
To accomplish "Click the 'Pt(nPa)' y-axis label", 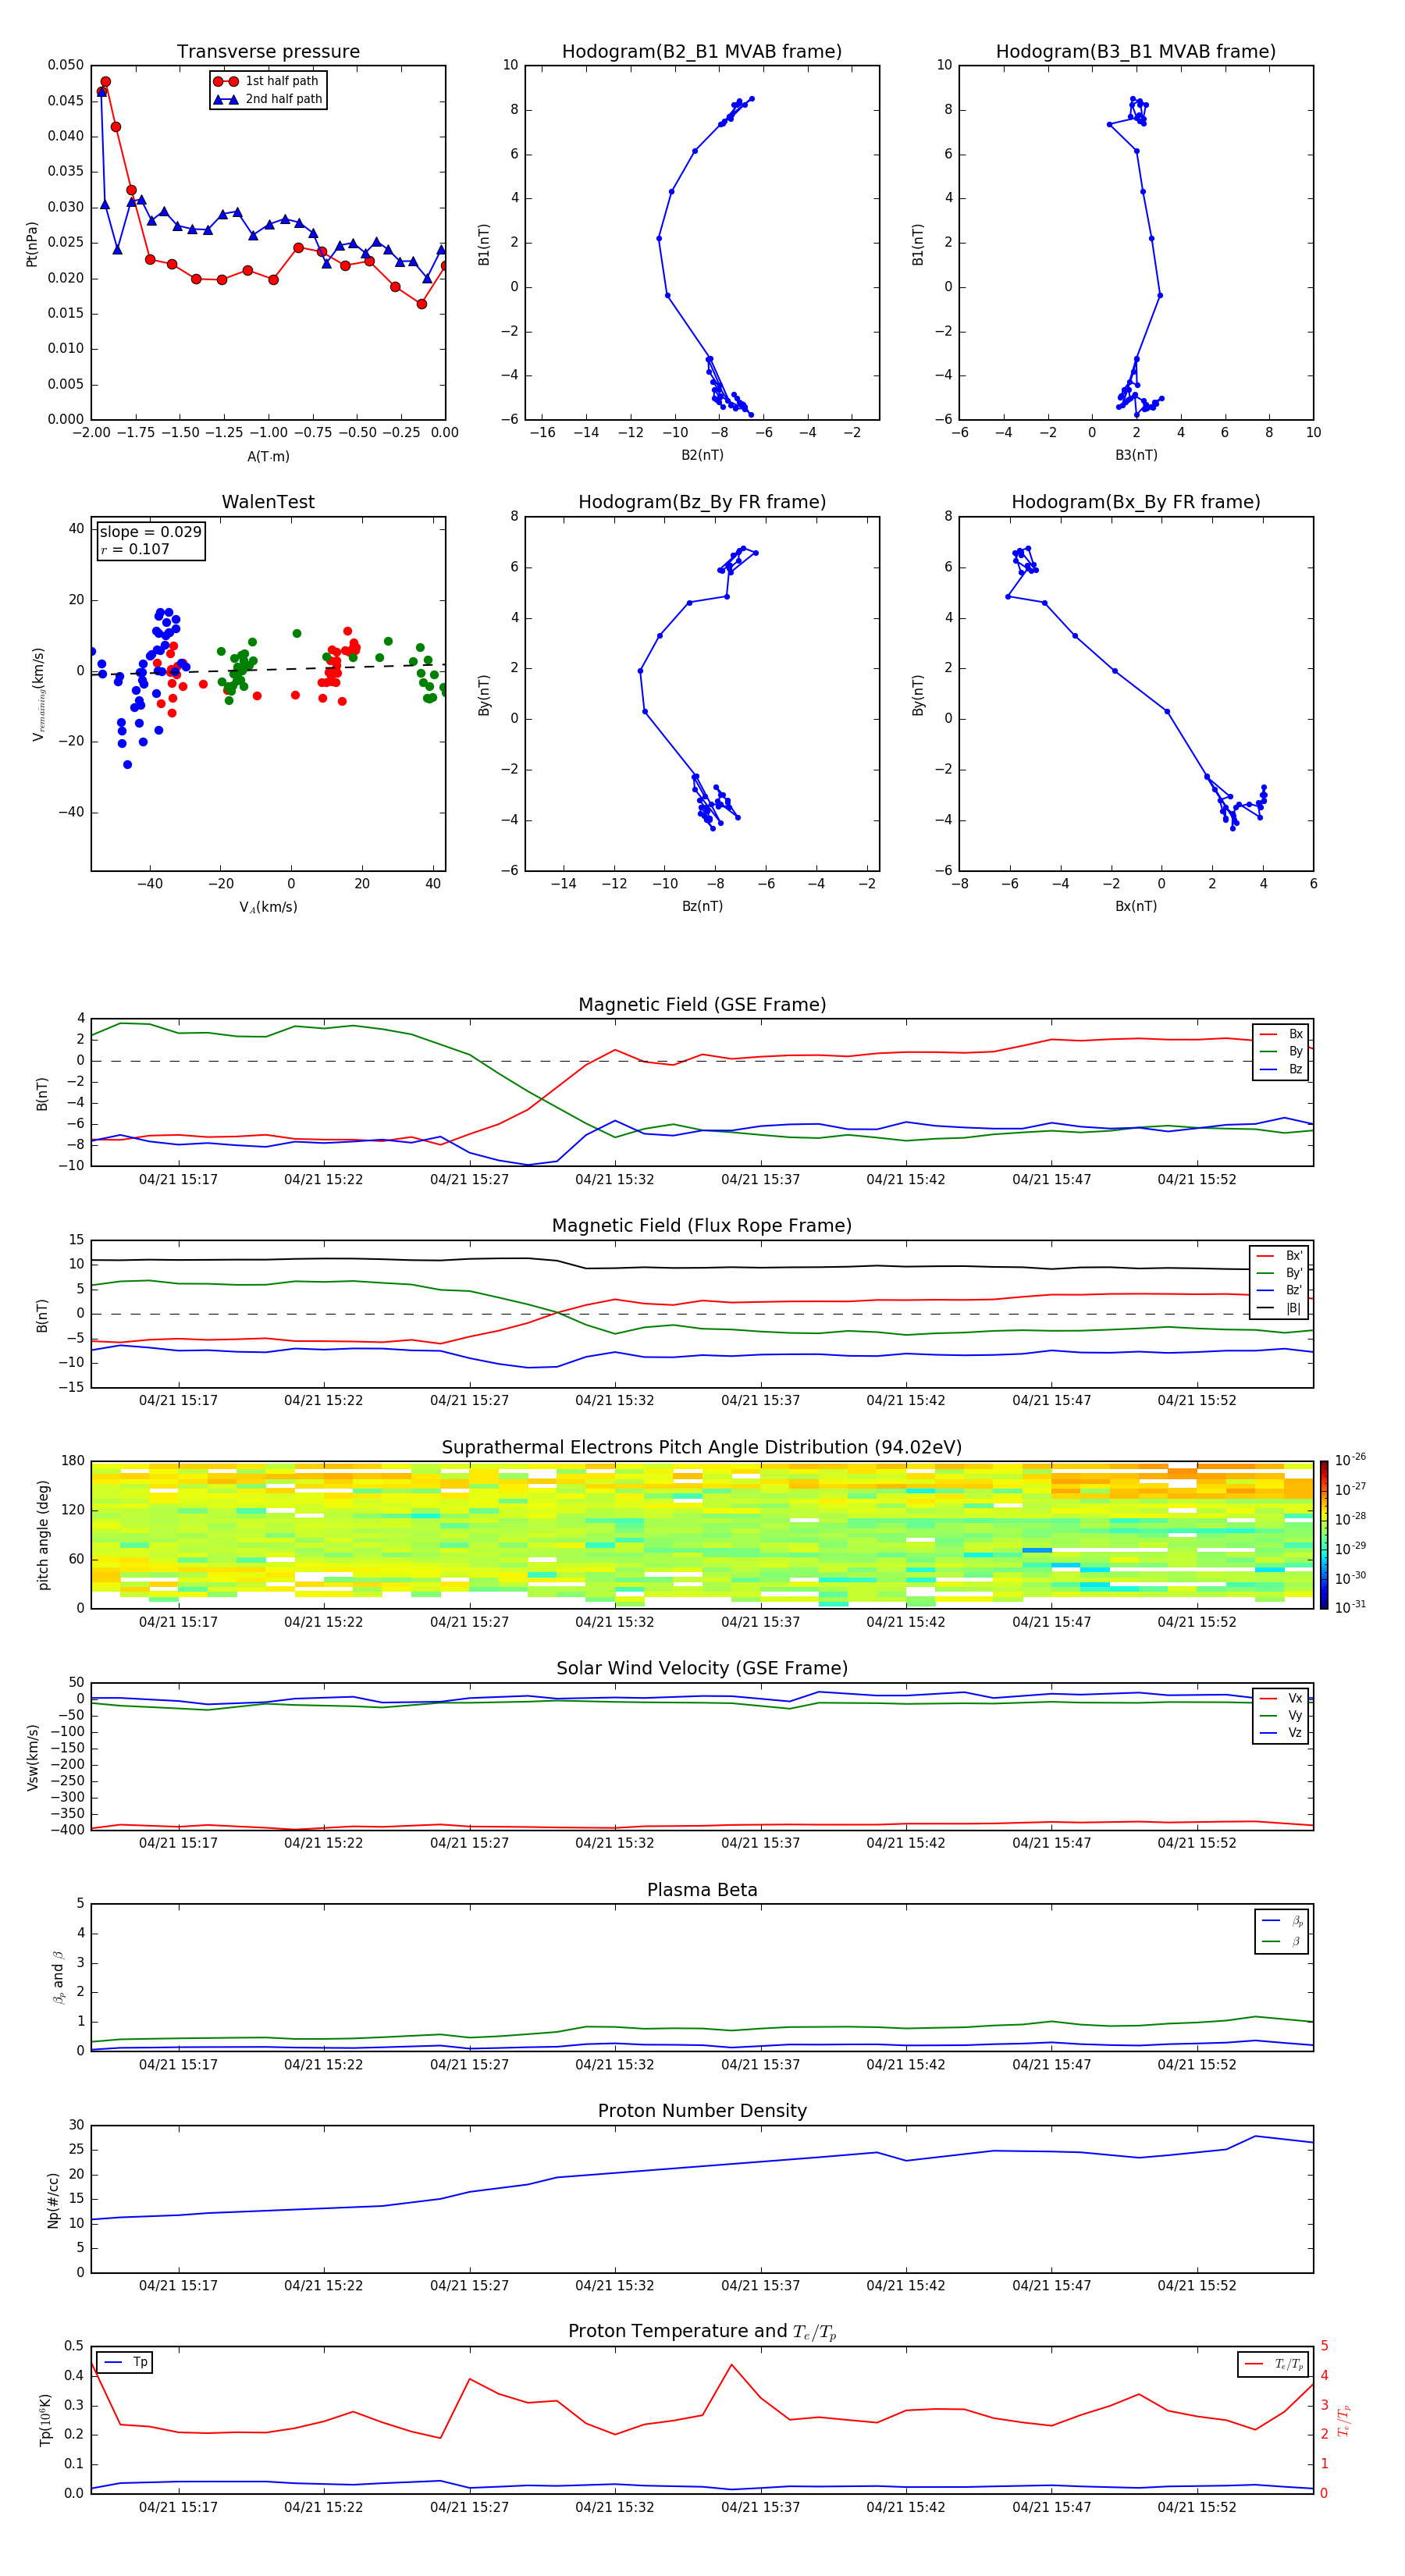I will [x=31, y=243].
